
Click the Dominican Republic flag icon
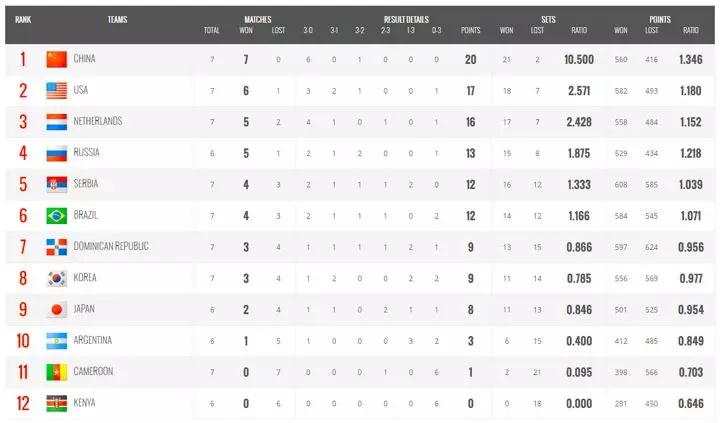(x=56, y=246)
